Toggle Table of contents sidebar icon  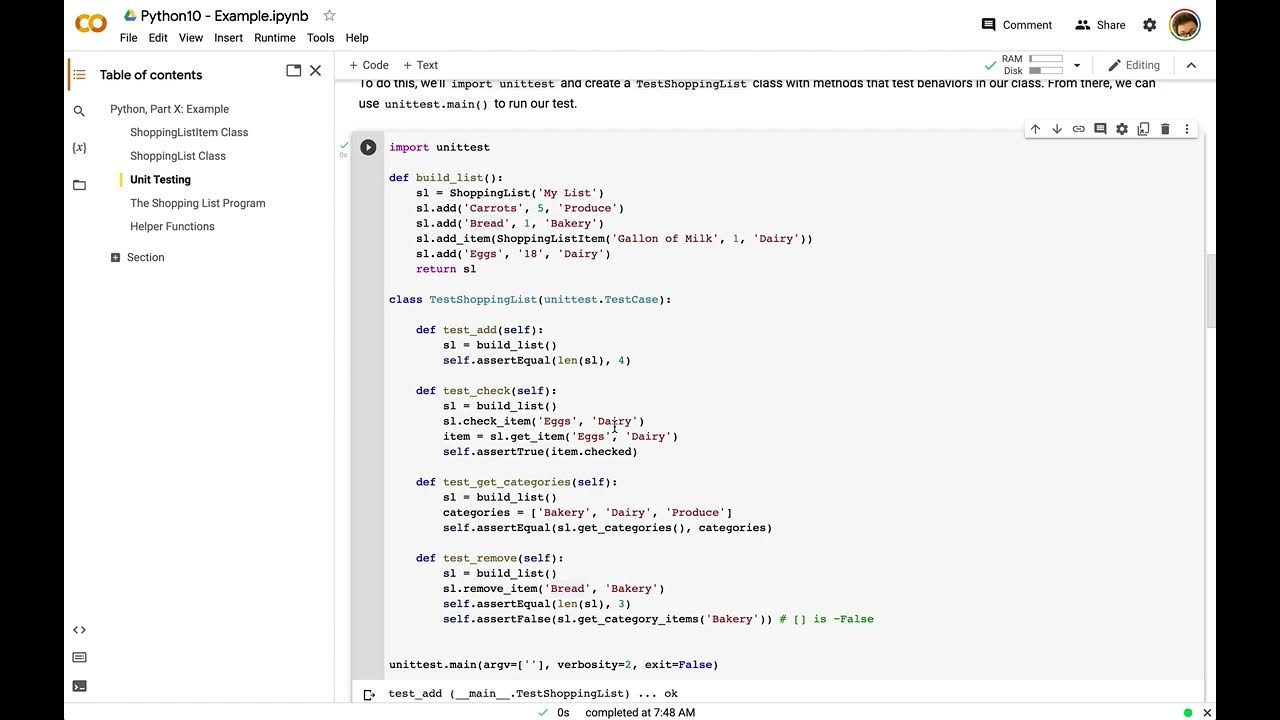(79, 74)
